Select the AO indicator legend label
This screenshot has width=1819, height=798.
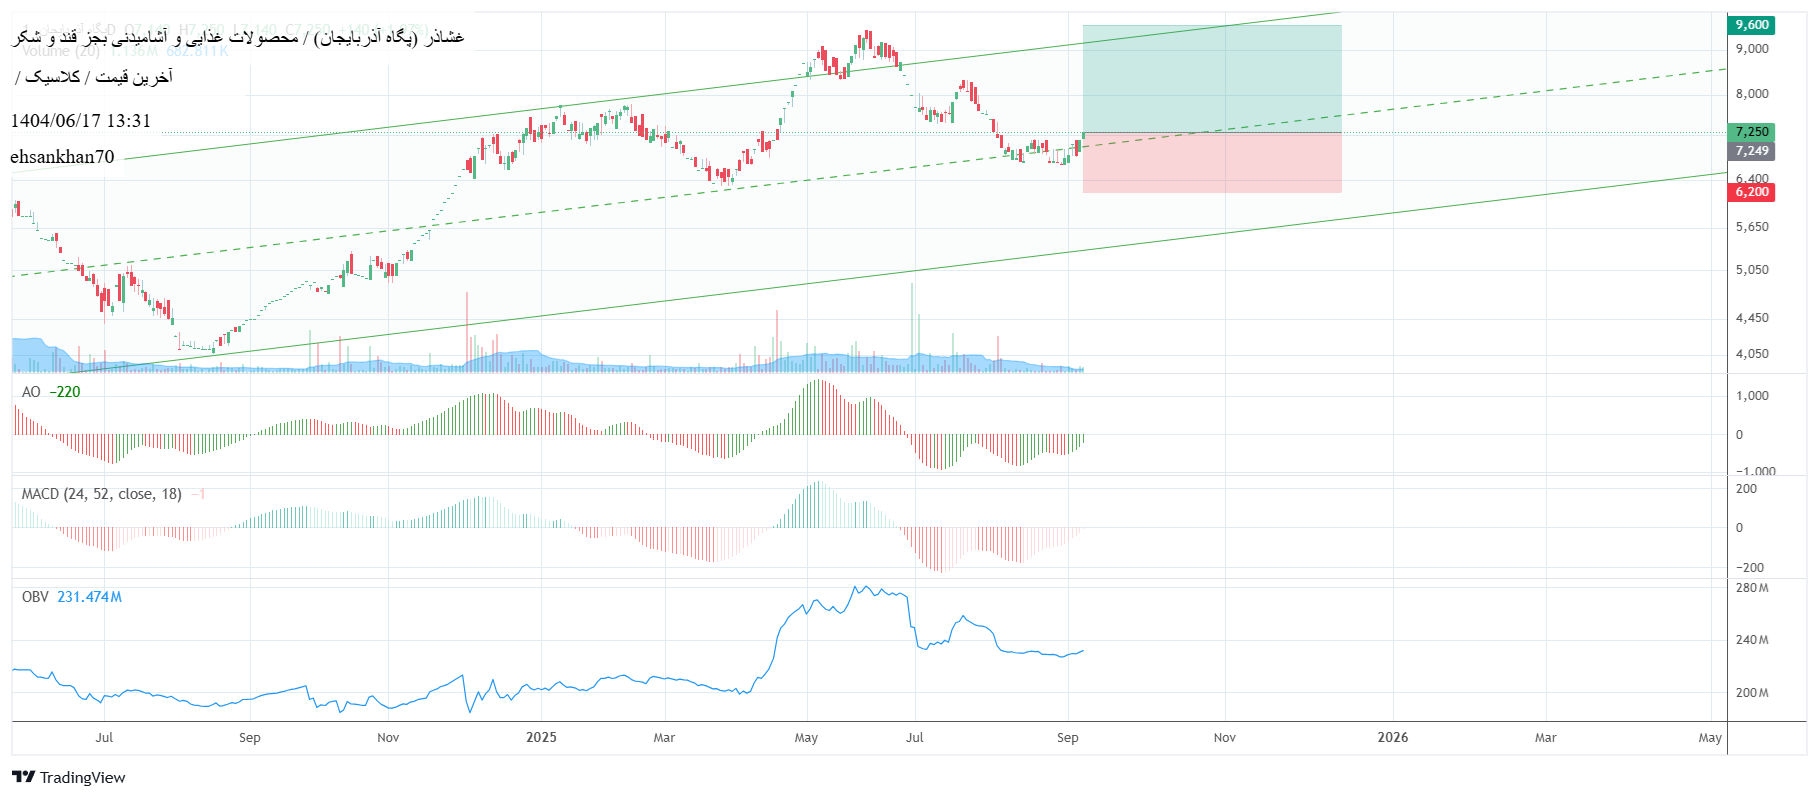(x=31, y=392)
